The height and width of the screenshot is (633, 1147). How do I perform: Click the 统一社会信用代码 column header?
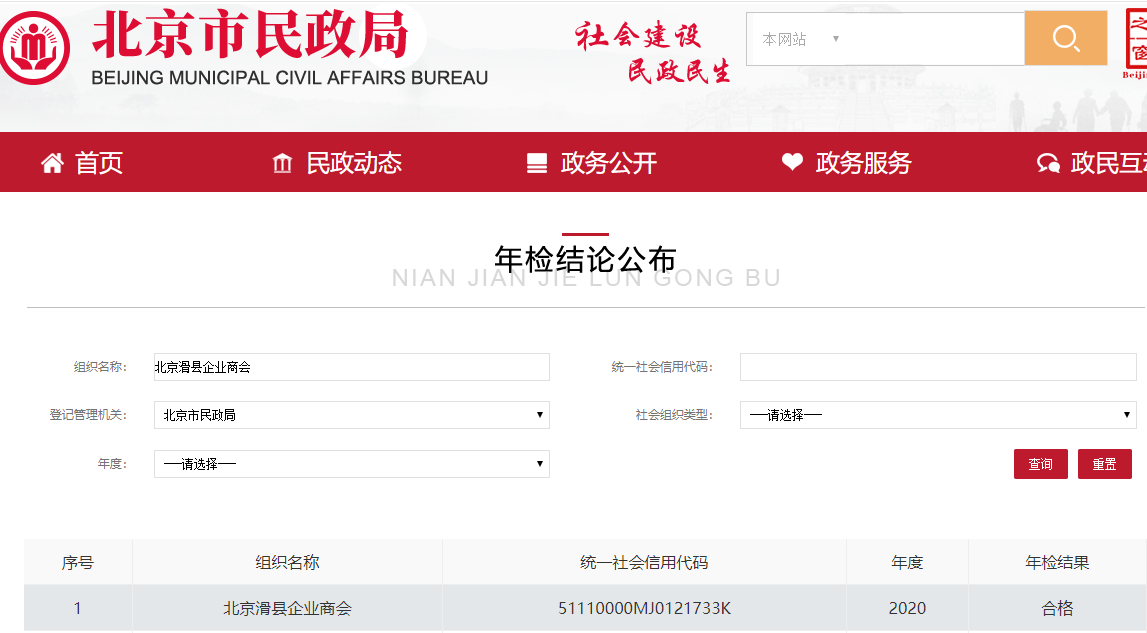pyautogui.click(x=644, y=562)
